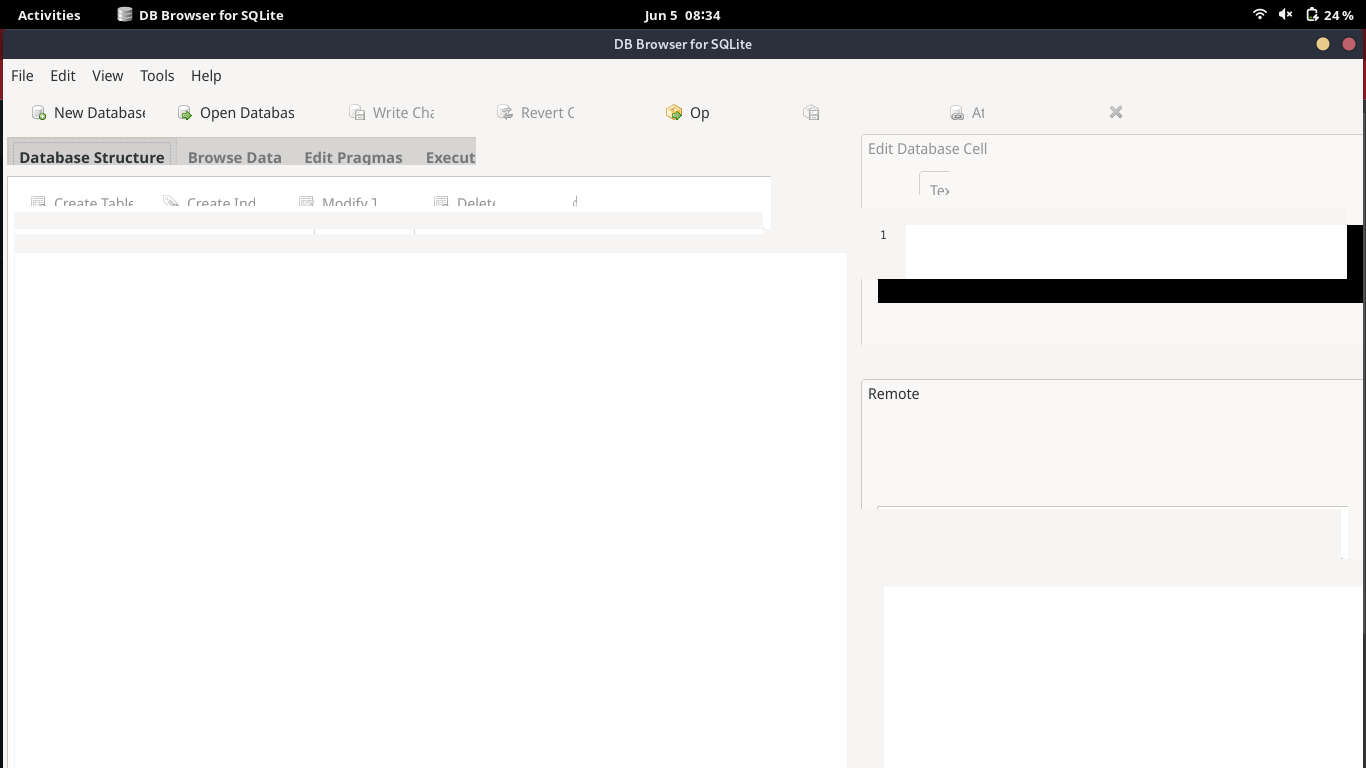Click the Attach Database toolbar icon
Image resolution: width=1366 pixels, height=768 pixels.
(x=966, y=113)
